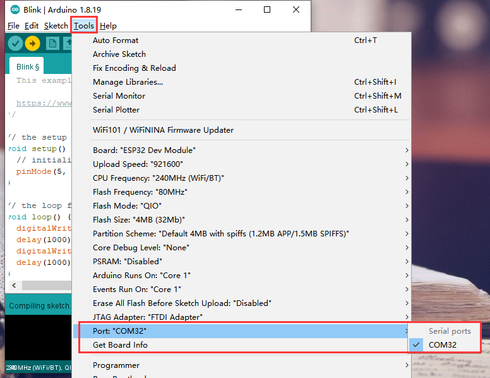Expand Arduino Runs On Core 1 submenu
Viewport: 490px width, 378px height.
[x=241, y=276]
